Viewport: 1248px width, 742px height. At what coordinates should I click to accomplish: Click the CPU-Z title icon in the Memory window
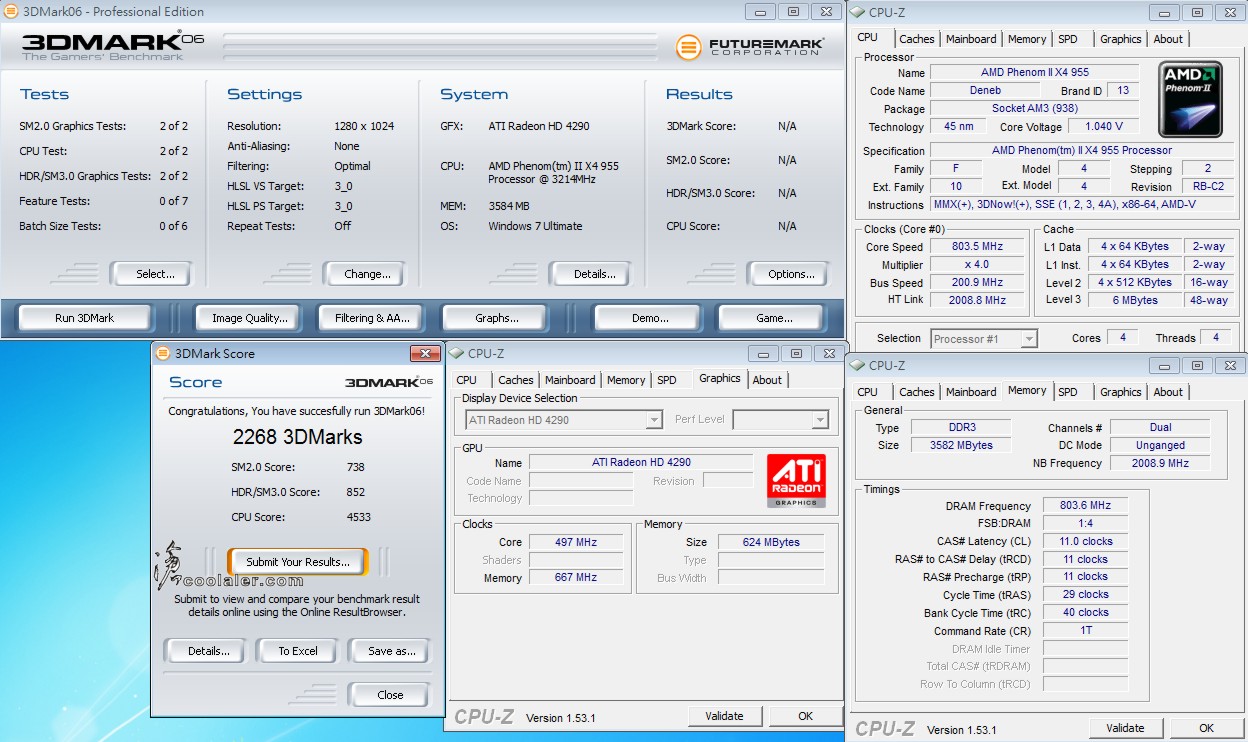pyautogui.click(x=857, y=365)
